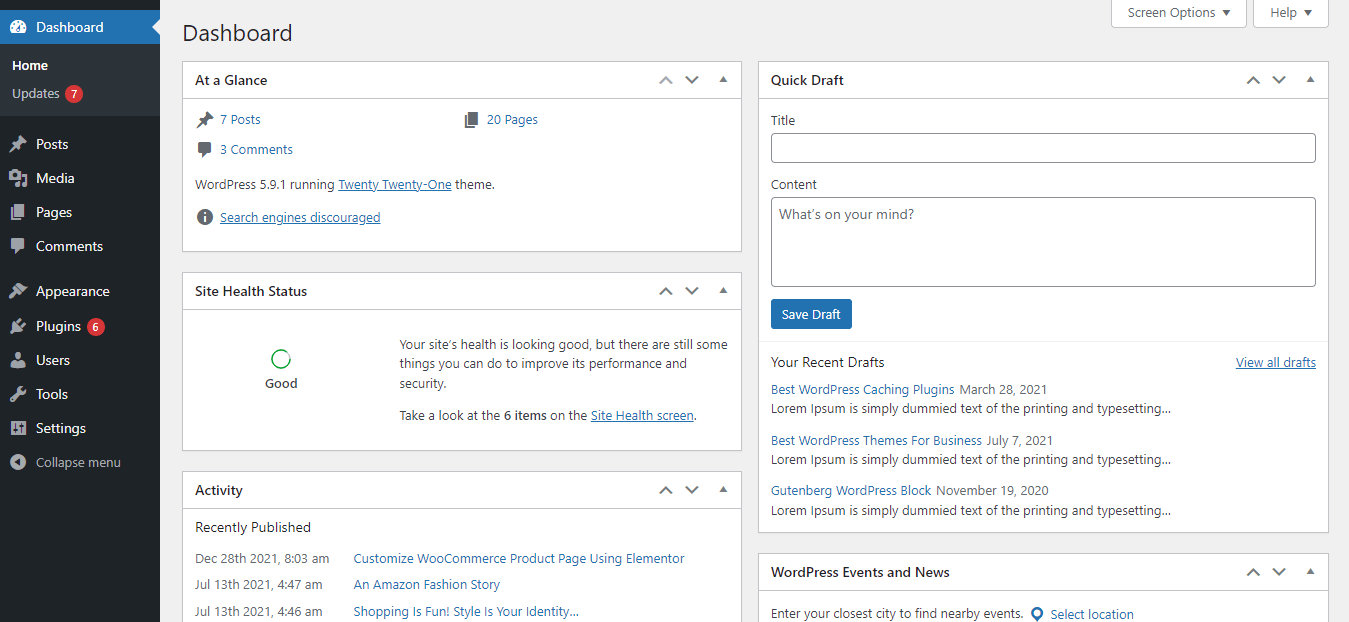Open the Settings menu

pyautogui.click(x=80, y=428)
